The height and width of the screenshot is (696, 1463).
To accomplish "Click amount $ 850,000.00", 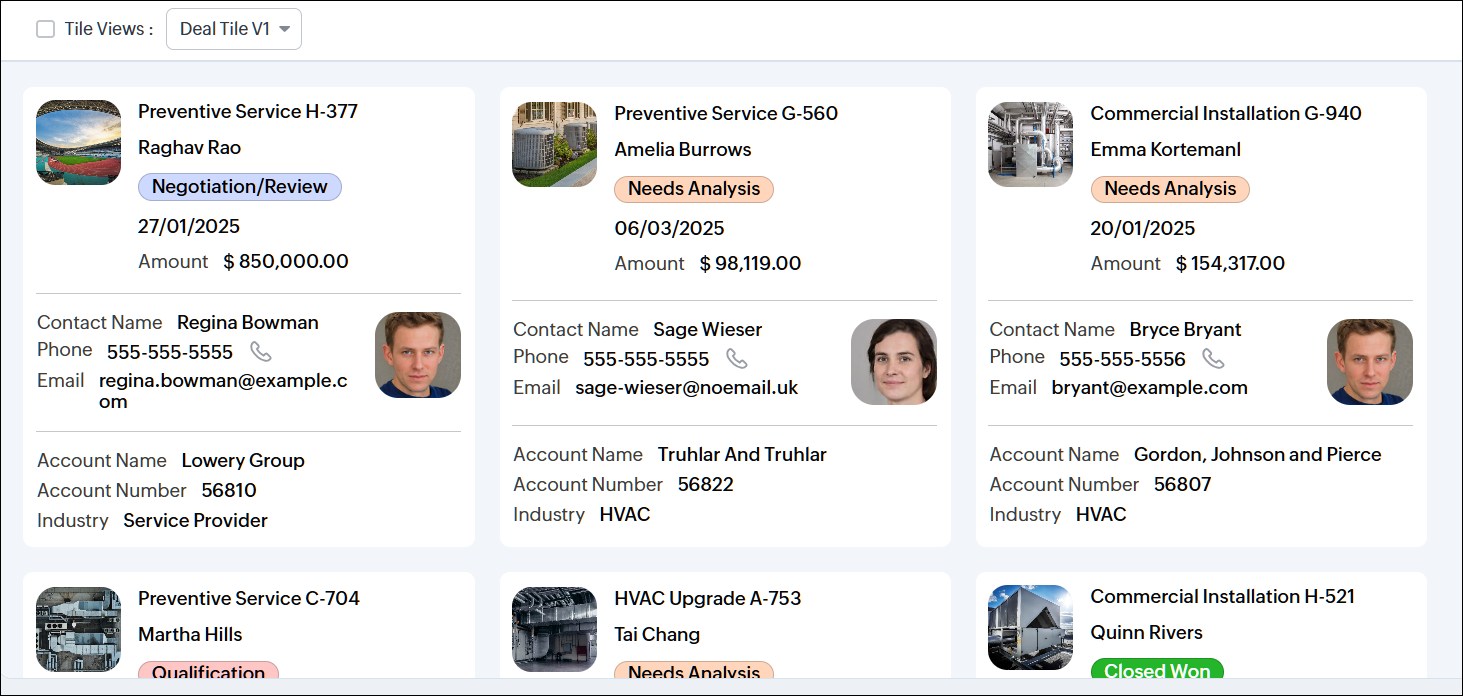I will pyautogui.click(x=286, y=261).
